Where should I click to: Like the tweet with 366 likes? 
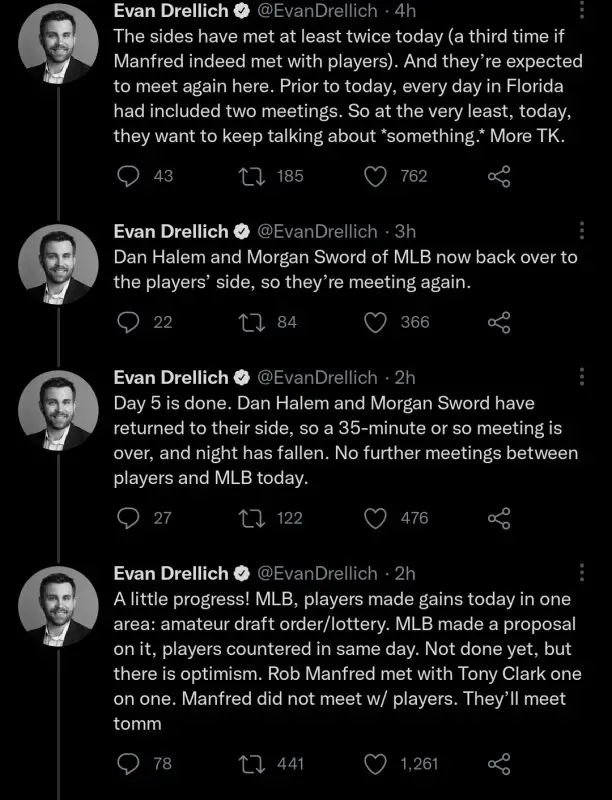[375, 322]
